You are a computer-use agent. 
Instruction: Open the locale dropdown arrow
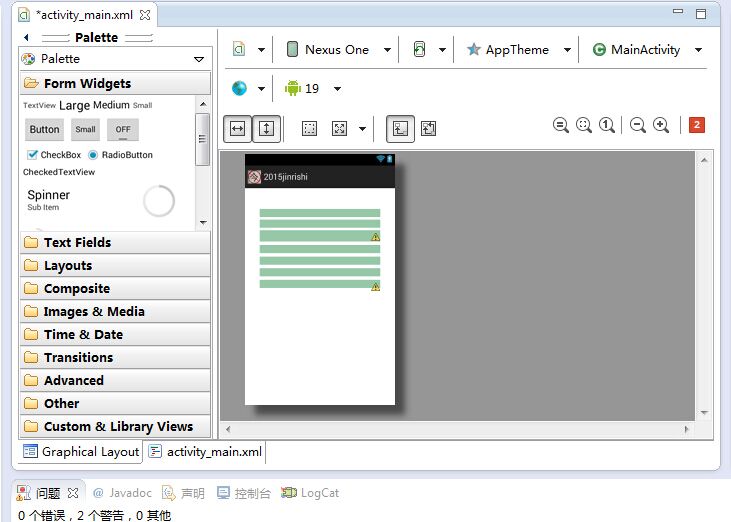(x=262, y=89)
